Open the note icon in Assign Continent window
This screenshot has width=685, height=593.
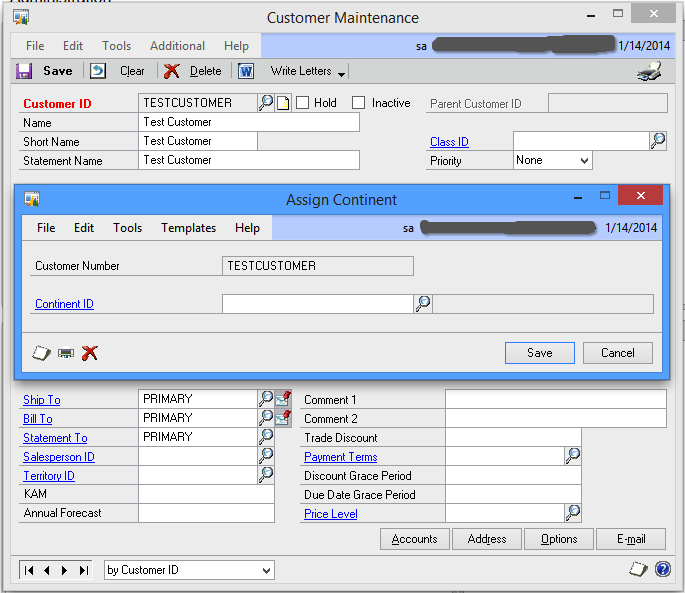[x=41, y=352]
